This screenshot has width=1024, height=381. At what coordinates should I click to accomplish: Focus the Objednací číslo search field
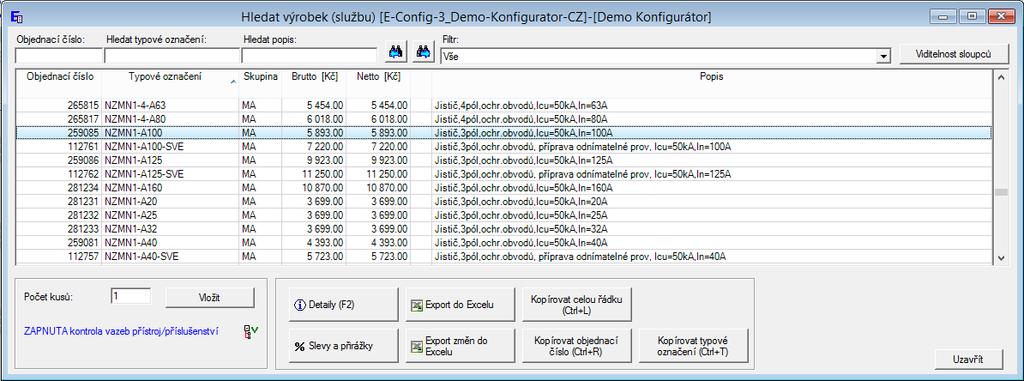pyautogui.click(x=59, y=56)
